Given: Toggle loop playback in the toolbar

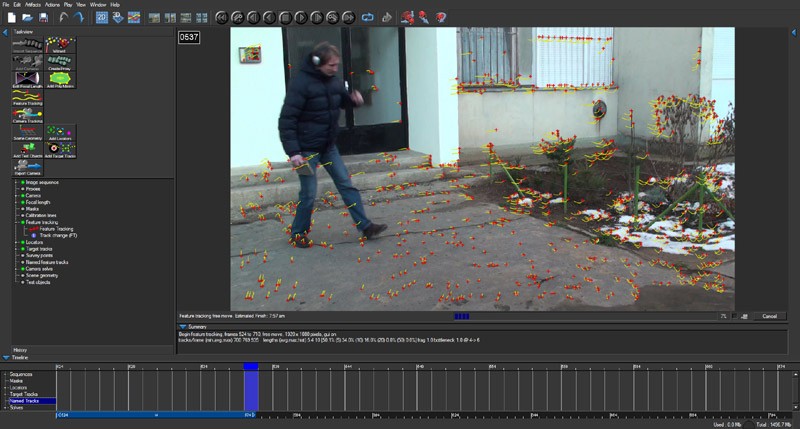Looking at the screenshot, I should coord(367,18).
